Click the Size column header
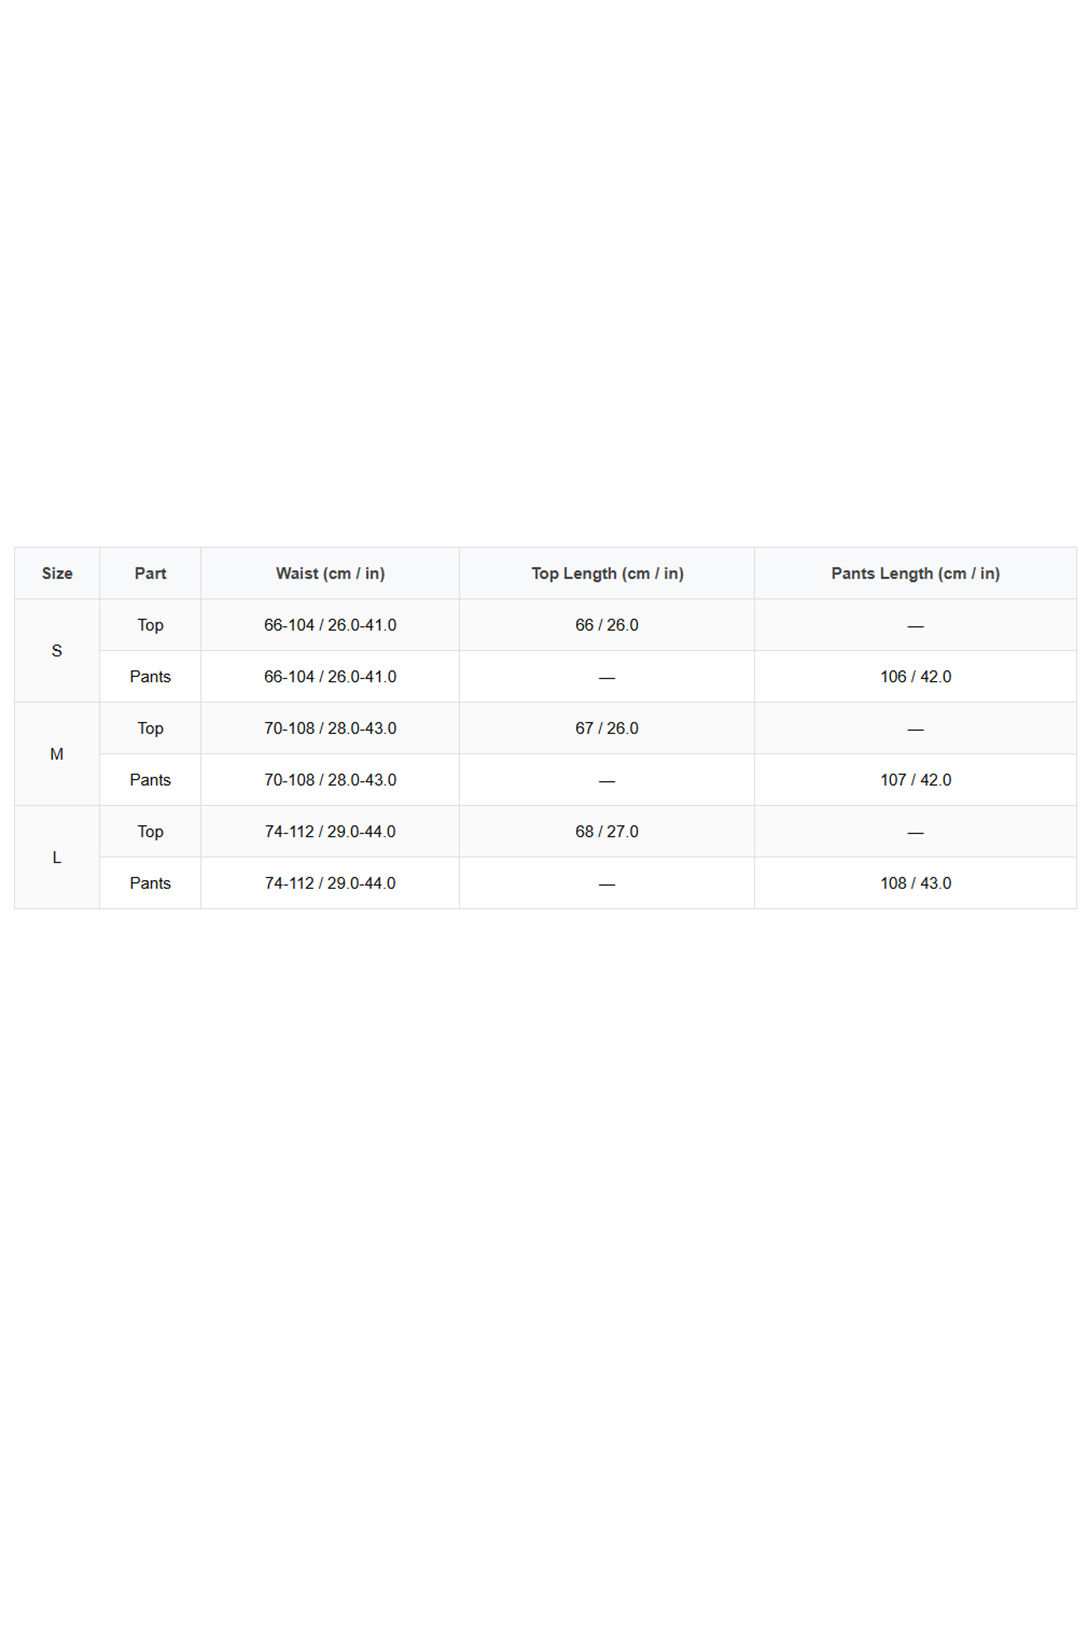 (x=57, y=573)
